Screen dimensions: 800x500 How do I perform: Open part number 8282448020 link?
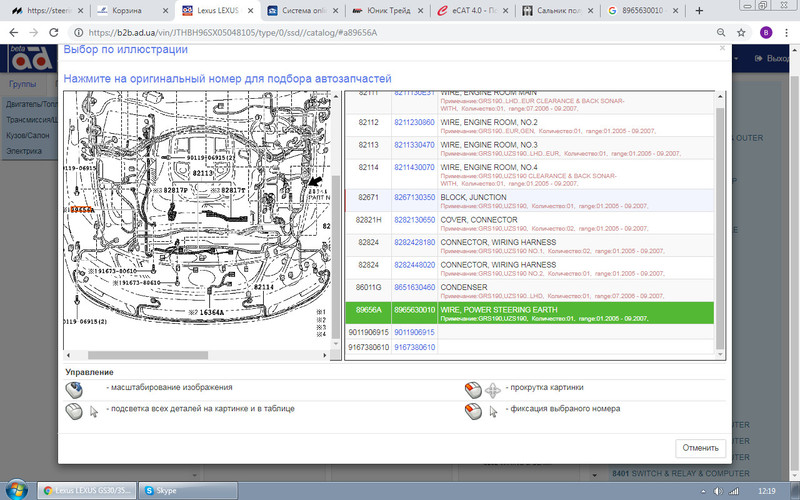414,265
